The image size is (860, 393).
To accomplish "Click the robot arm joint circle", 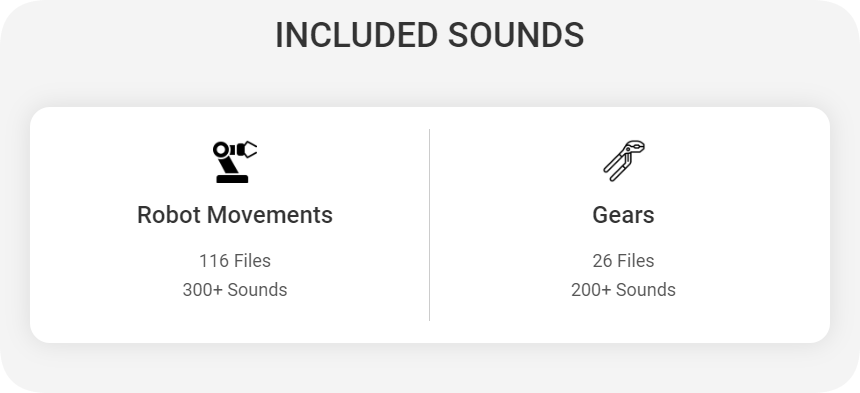I will pyautogui.click(x=220, y=149).
